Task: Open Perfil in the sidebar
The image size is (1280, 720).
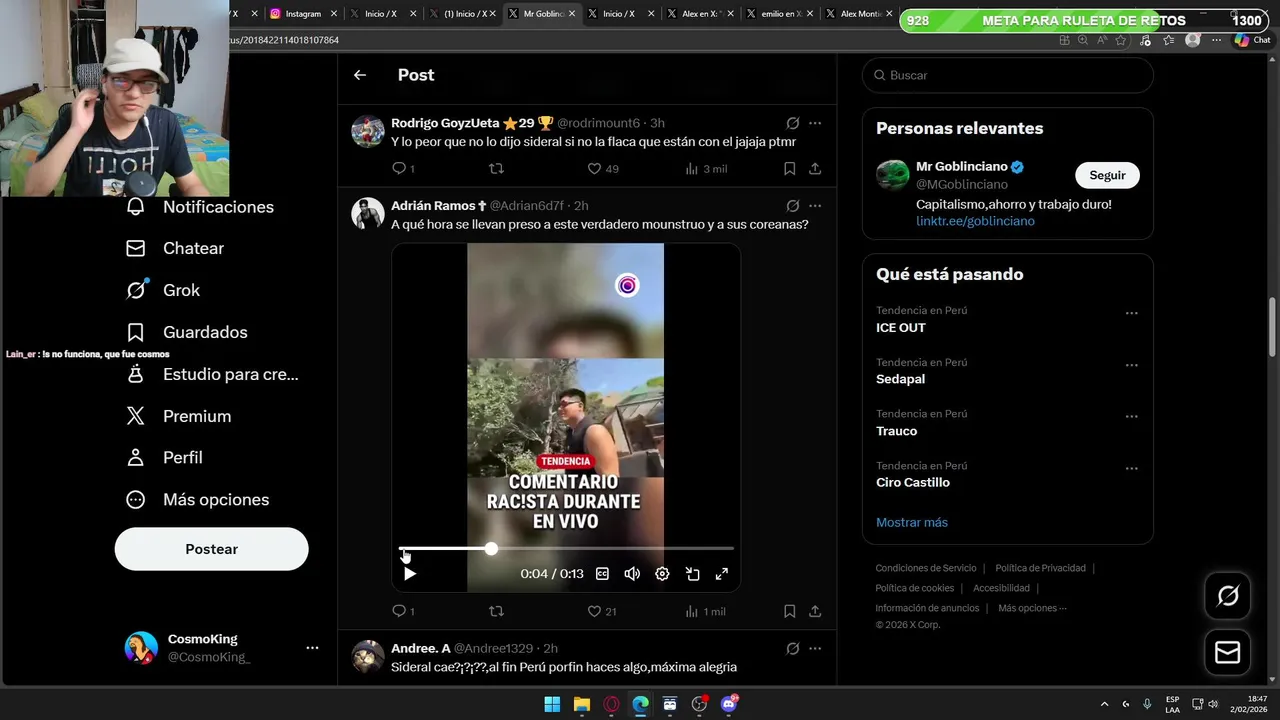Action: [165, 457]
